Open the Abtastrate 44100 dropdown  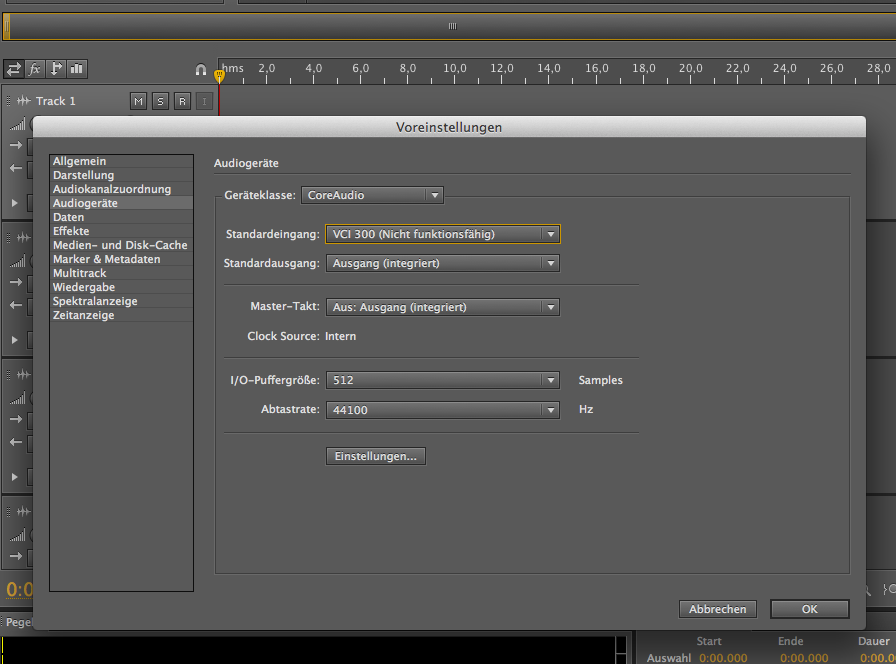point(442,410)
